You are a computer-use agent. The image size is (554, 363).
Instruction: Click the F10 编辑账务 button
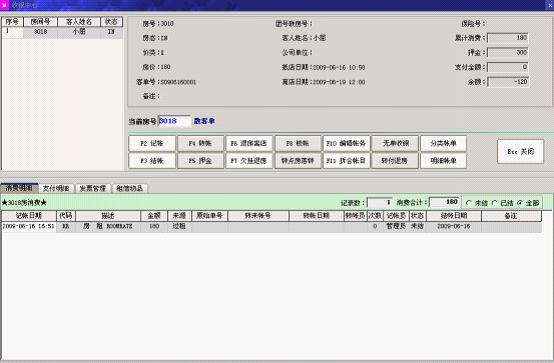tap(346, 143)
